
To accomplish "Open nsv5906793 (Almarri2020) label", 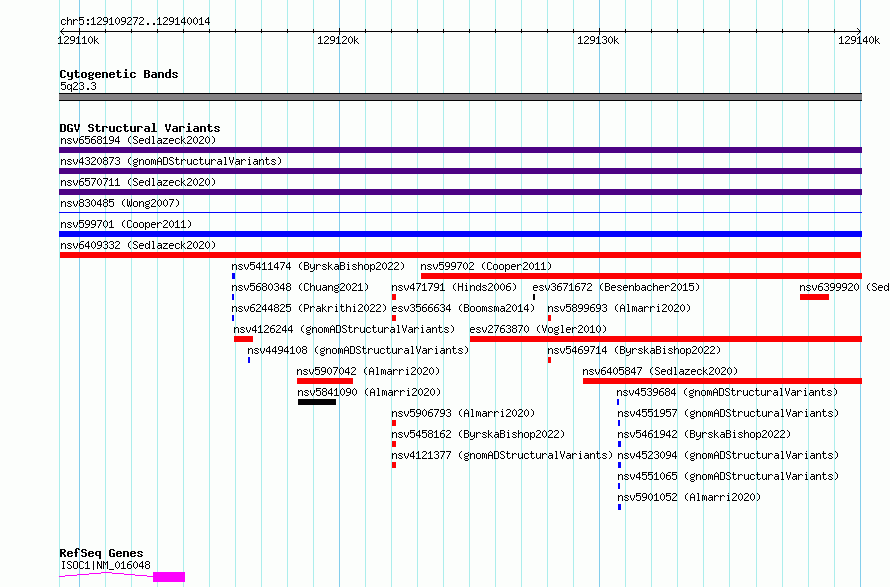I will [x=463, y=413].
